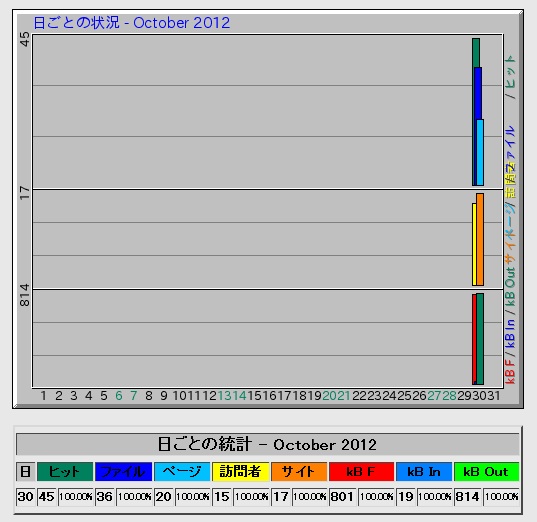
Task: Click the yellow visitors bar in chart
Action: [474, 244]
